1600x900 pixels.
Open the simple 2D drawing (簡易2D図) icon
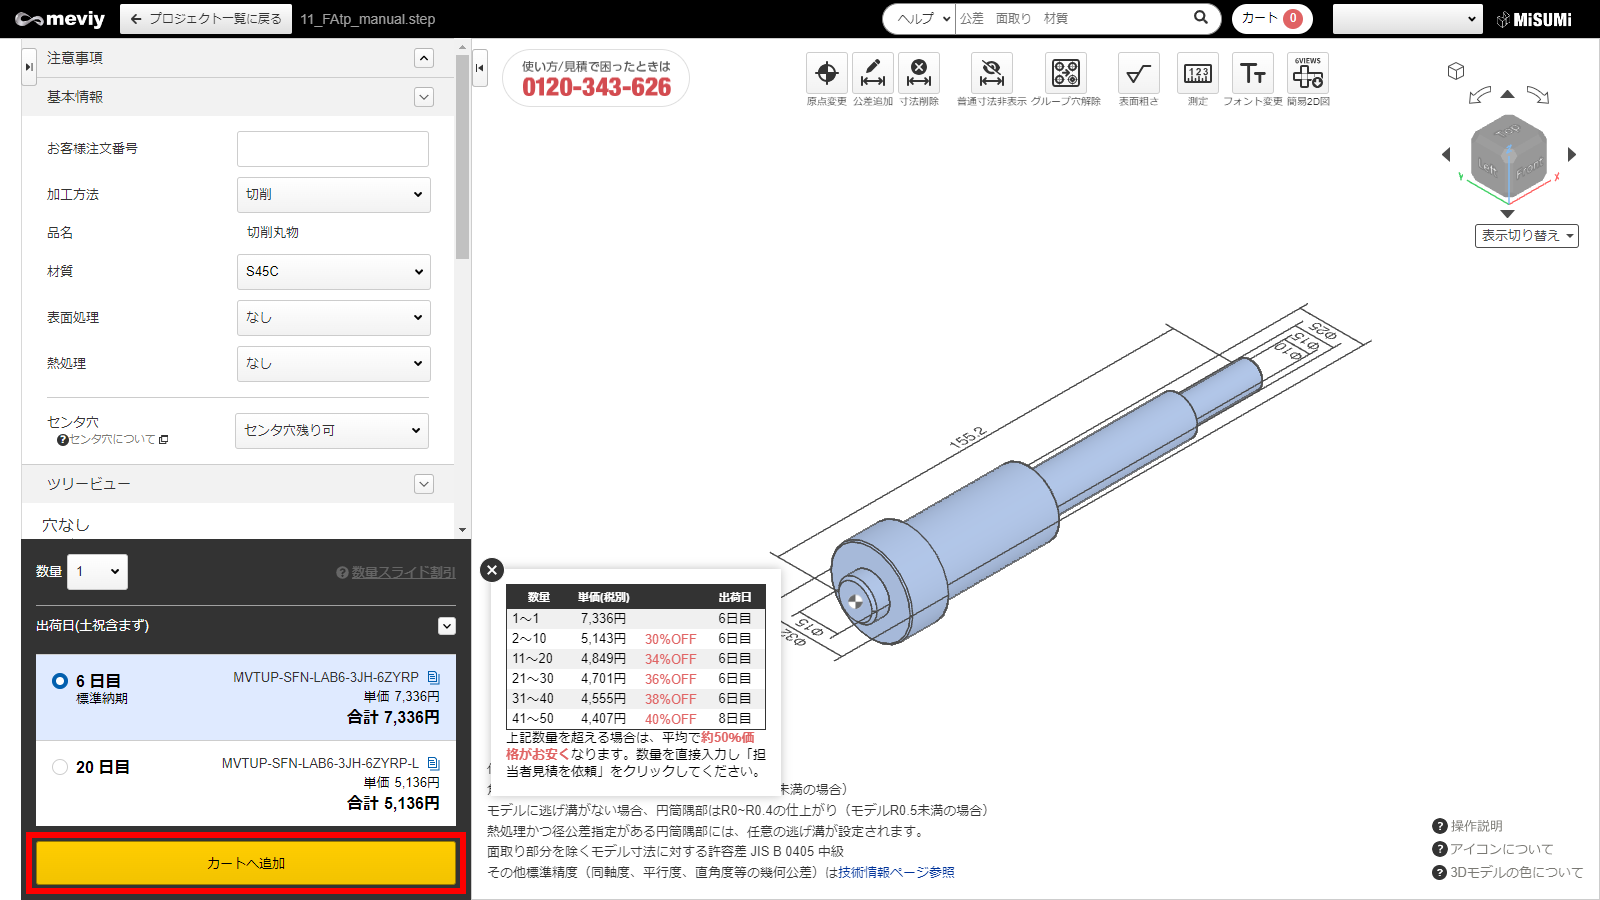pos(1307,74)
